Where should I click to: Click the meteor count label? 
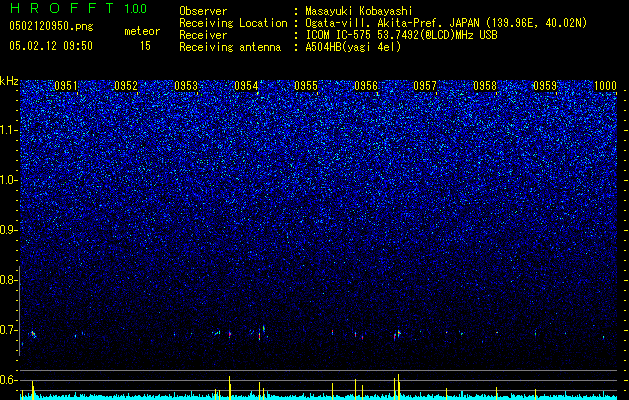tap(142, 31)
